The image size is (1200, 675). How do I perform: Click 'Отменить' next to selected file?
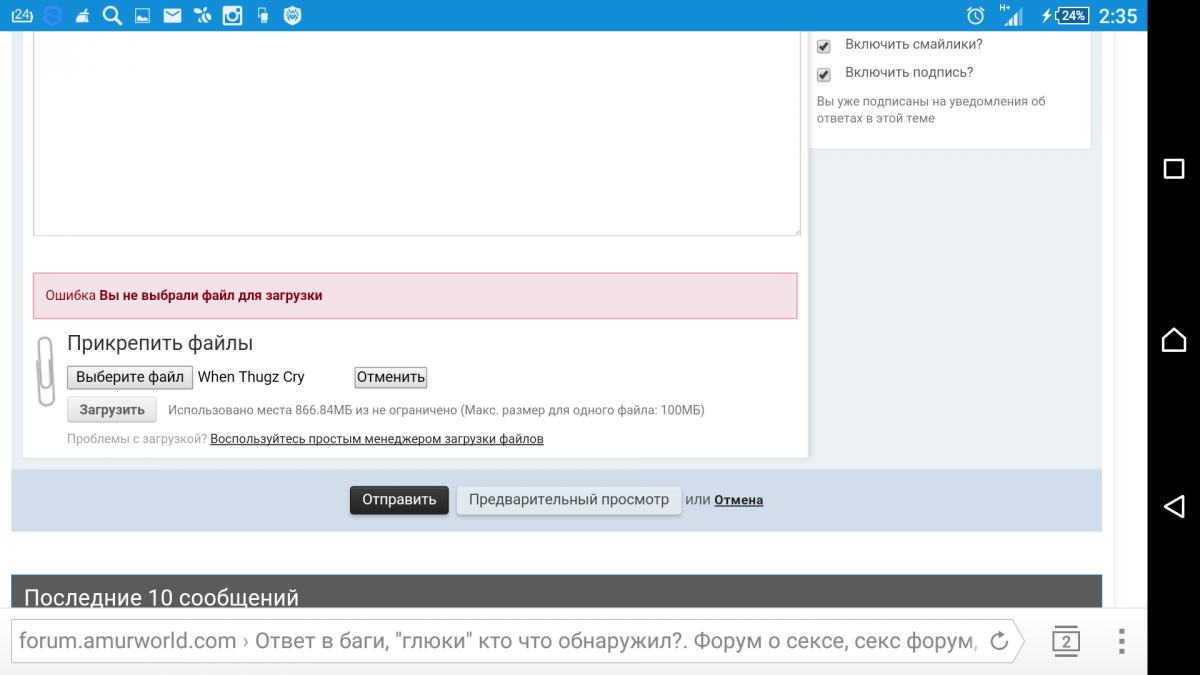click(391, 377)
